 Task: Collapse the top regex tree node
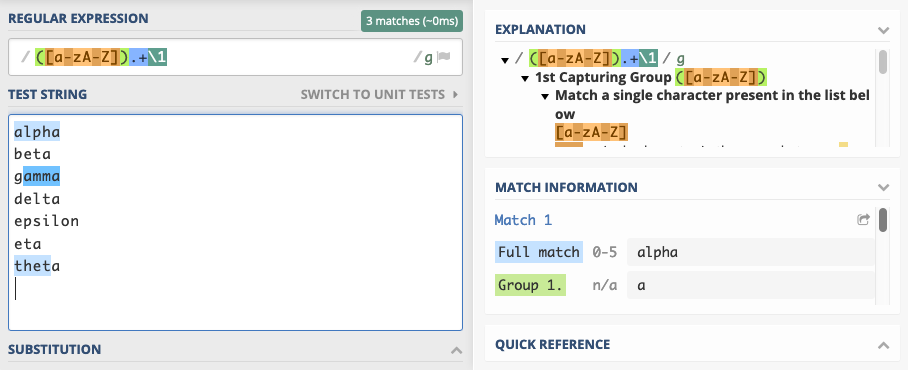click(505, 60)
